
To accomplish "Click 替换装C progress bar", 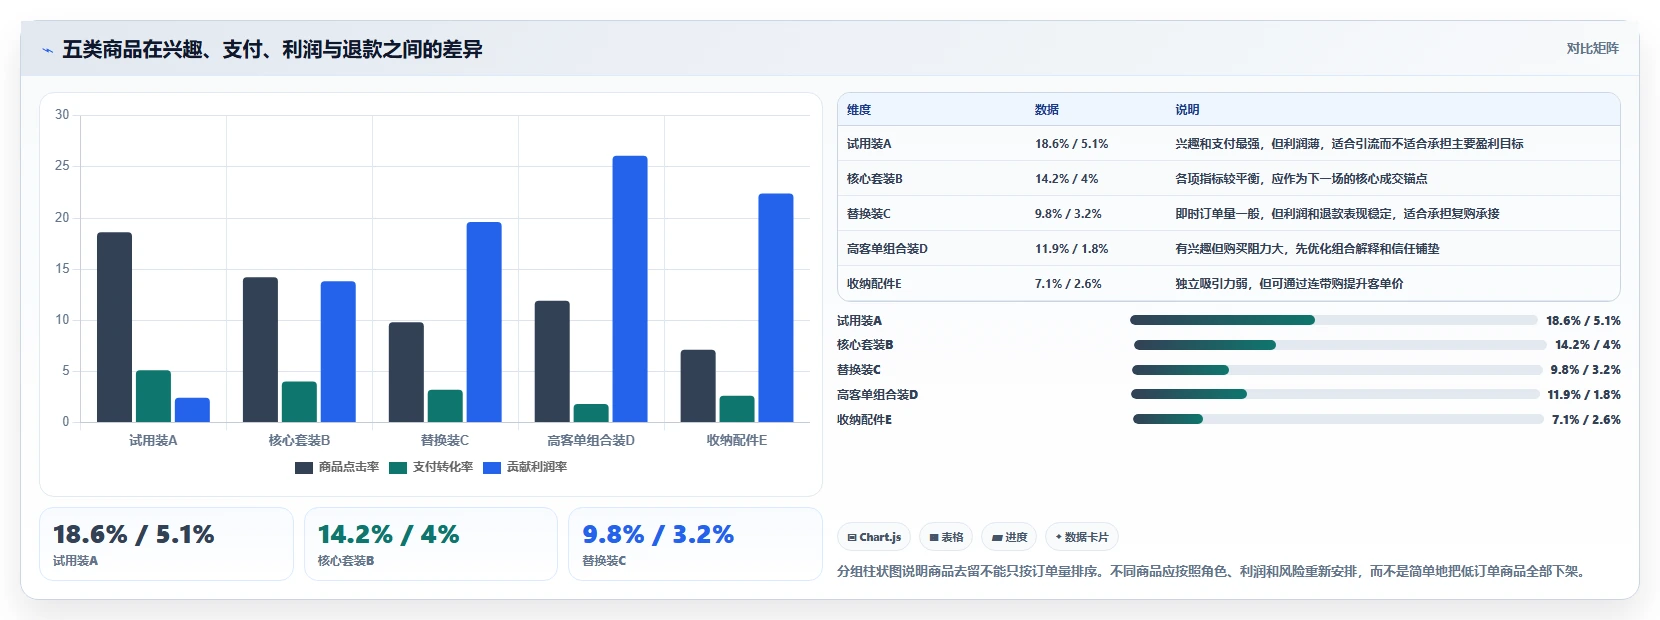I will pos(1336,370).
